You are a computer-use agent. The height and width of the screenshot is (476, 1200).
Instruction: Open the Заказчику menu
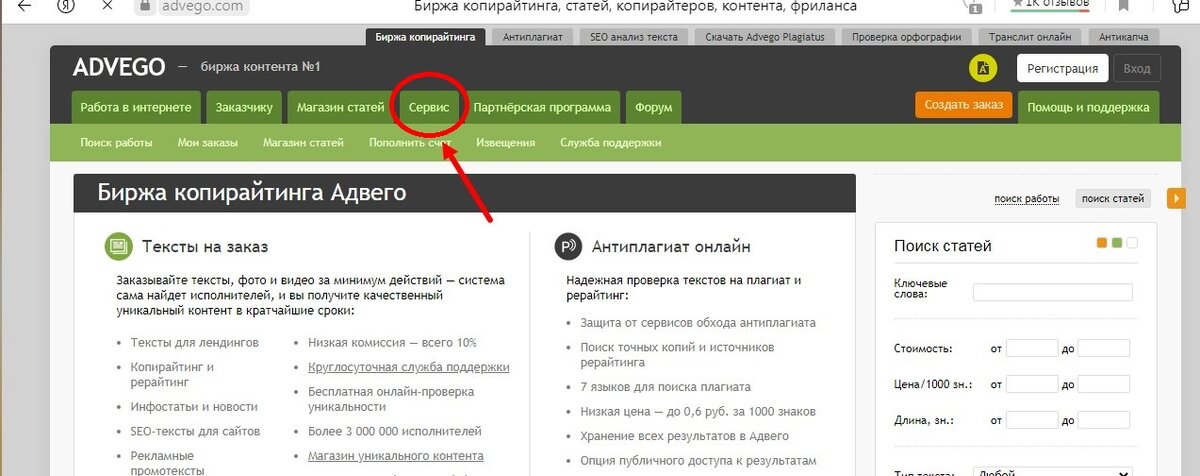(x=243, y=107)
